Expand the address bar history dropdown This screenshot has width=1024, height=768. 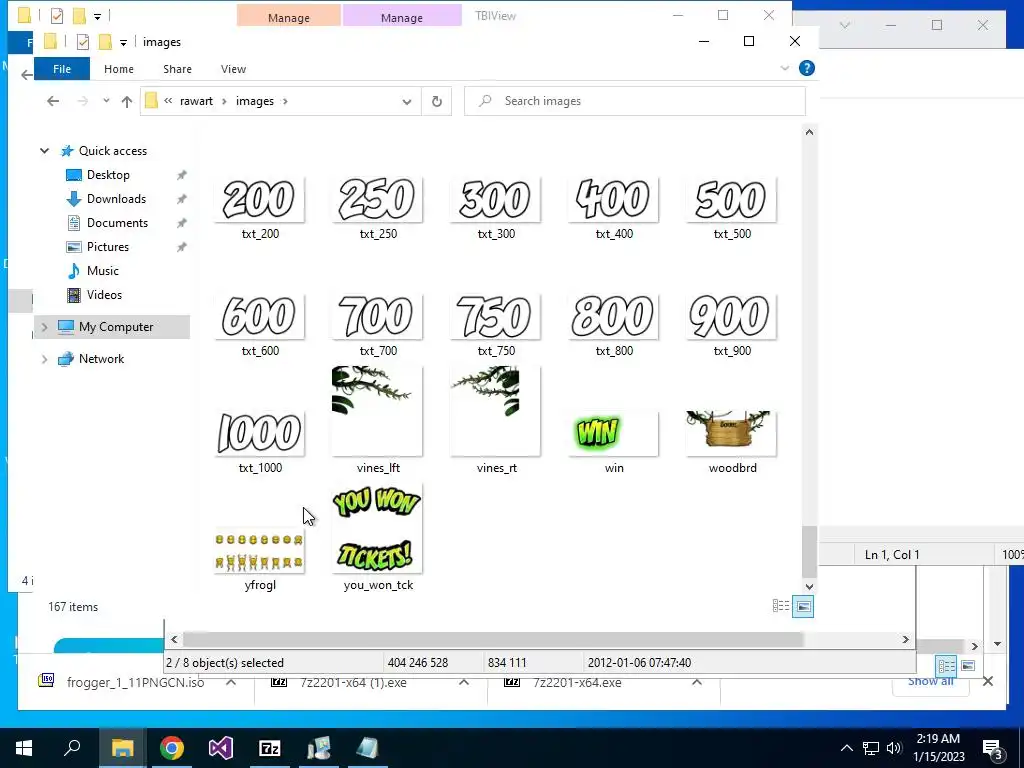[407, 101]
